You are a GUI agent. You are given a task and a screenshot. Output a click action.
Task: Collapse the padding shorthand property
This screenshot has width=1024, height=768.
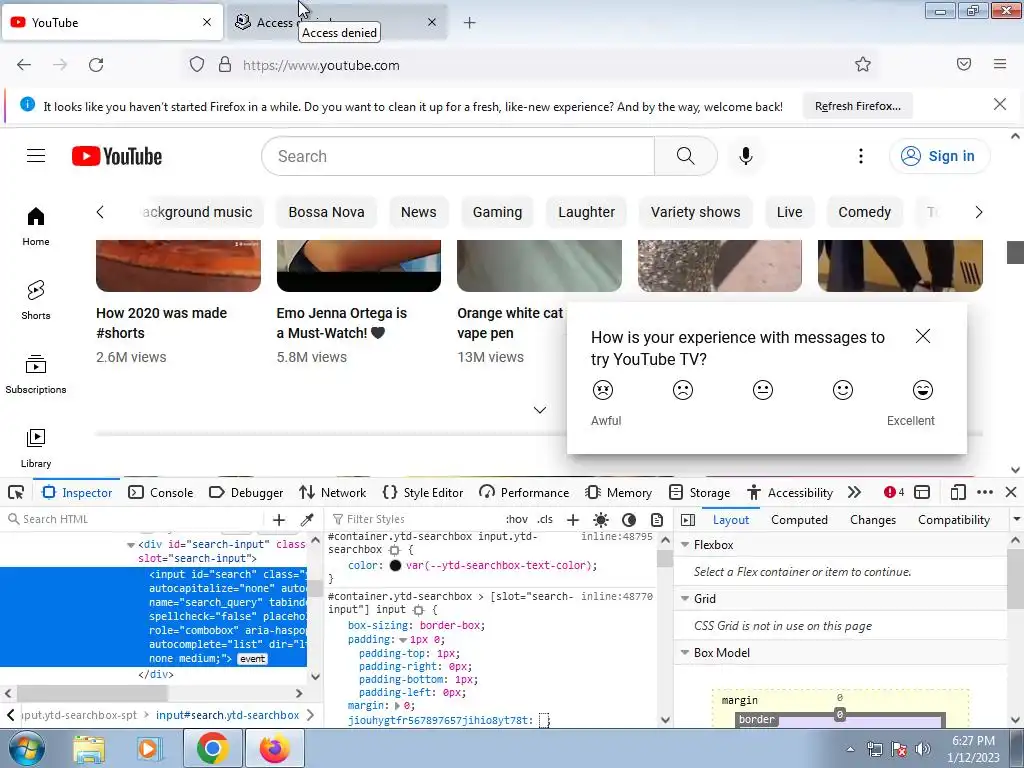[403, 640]
